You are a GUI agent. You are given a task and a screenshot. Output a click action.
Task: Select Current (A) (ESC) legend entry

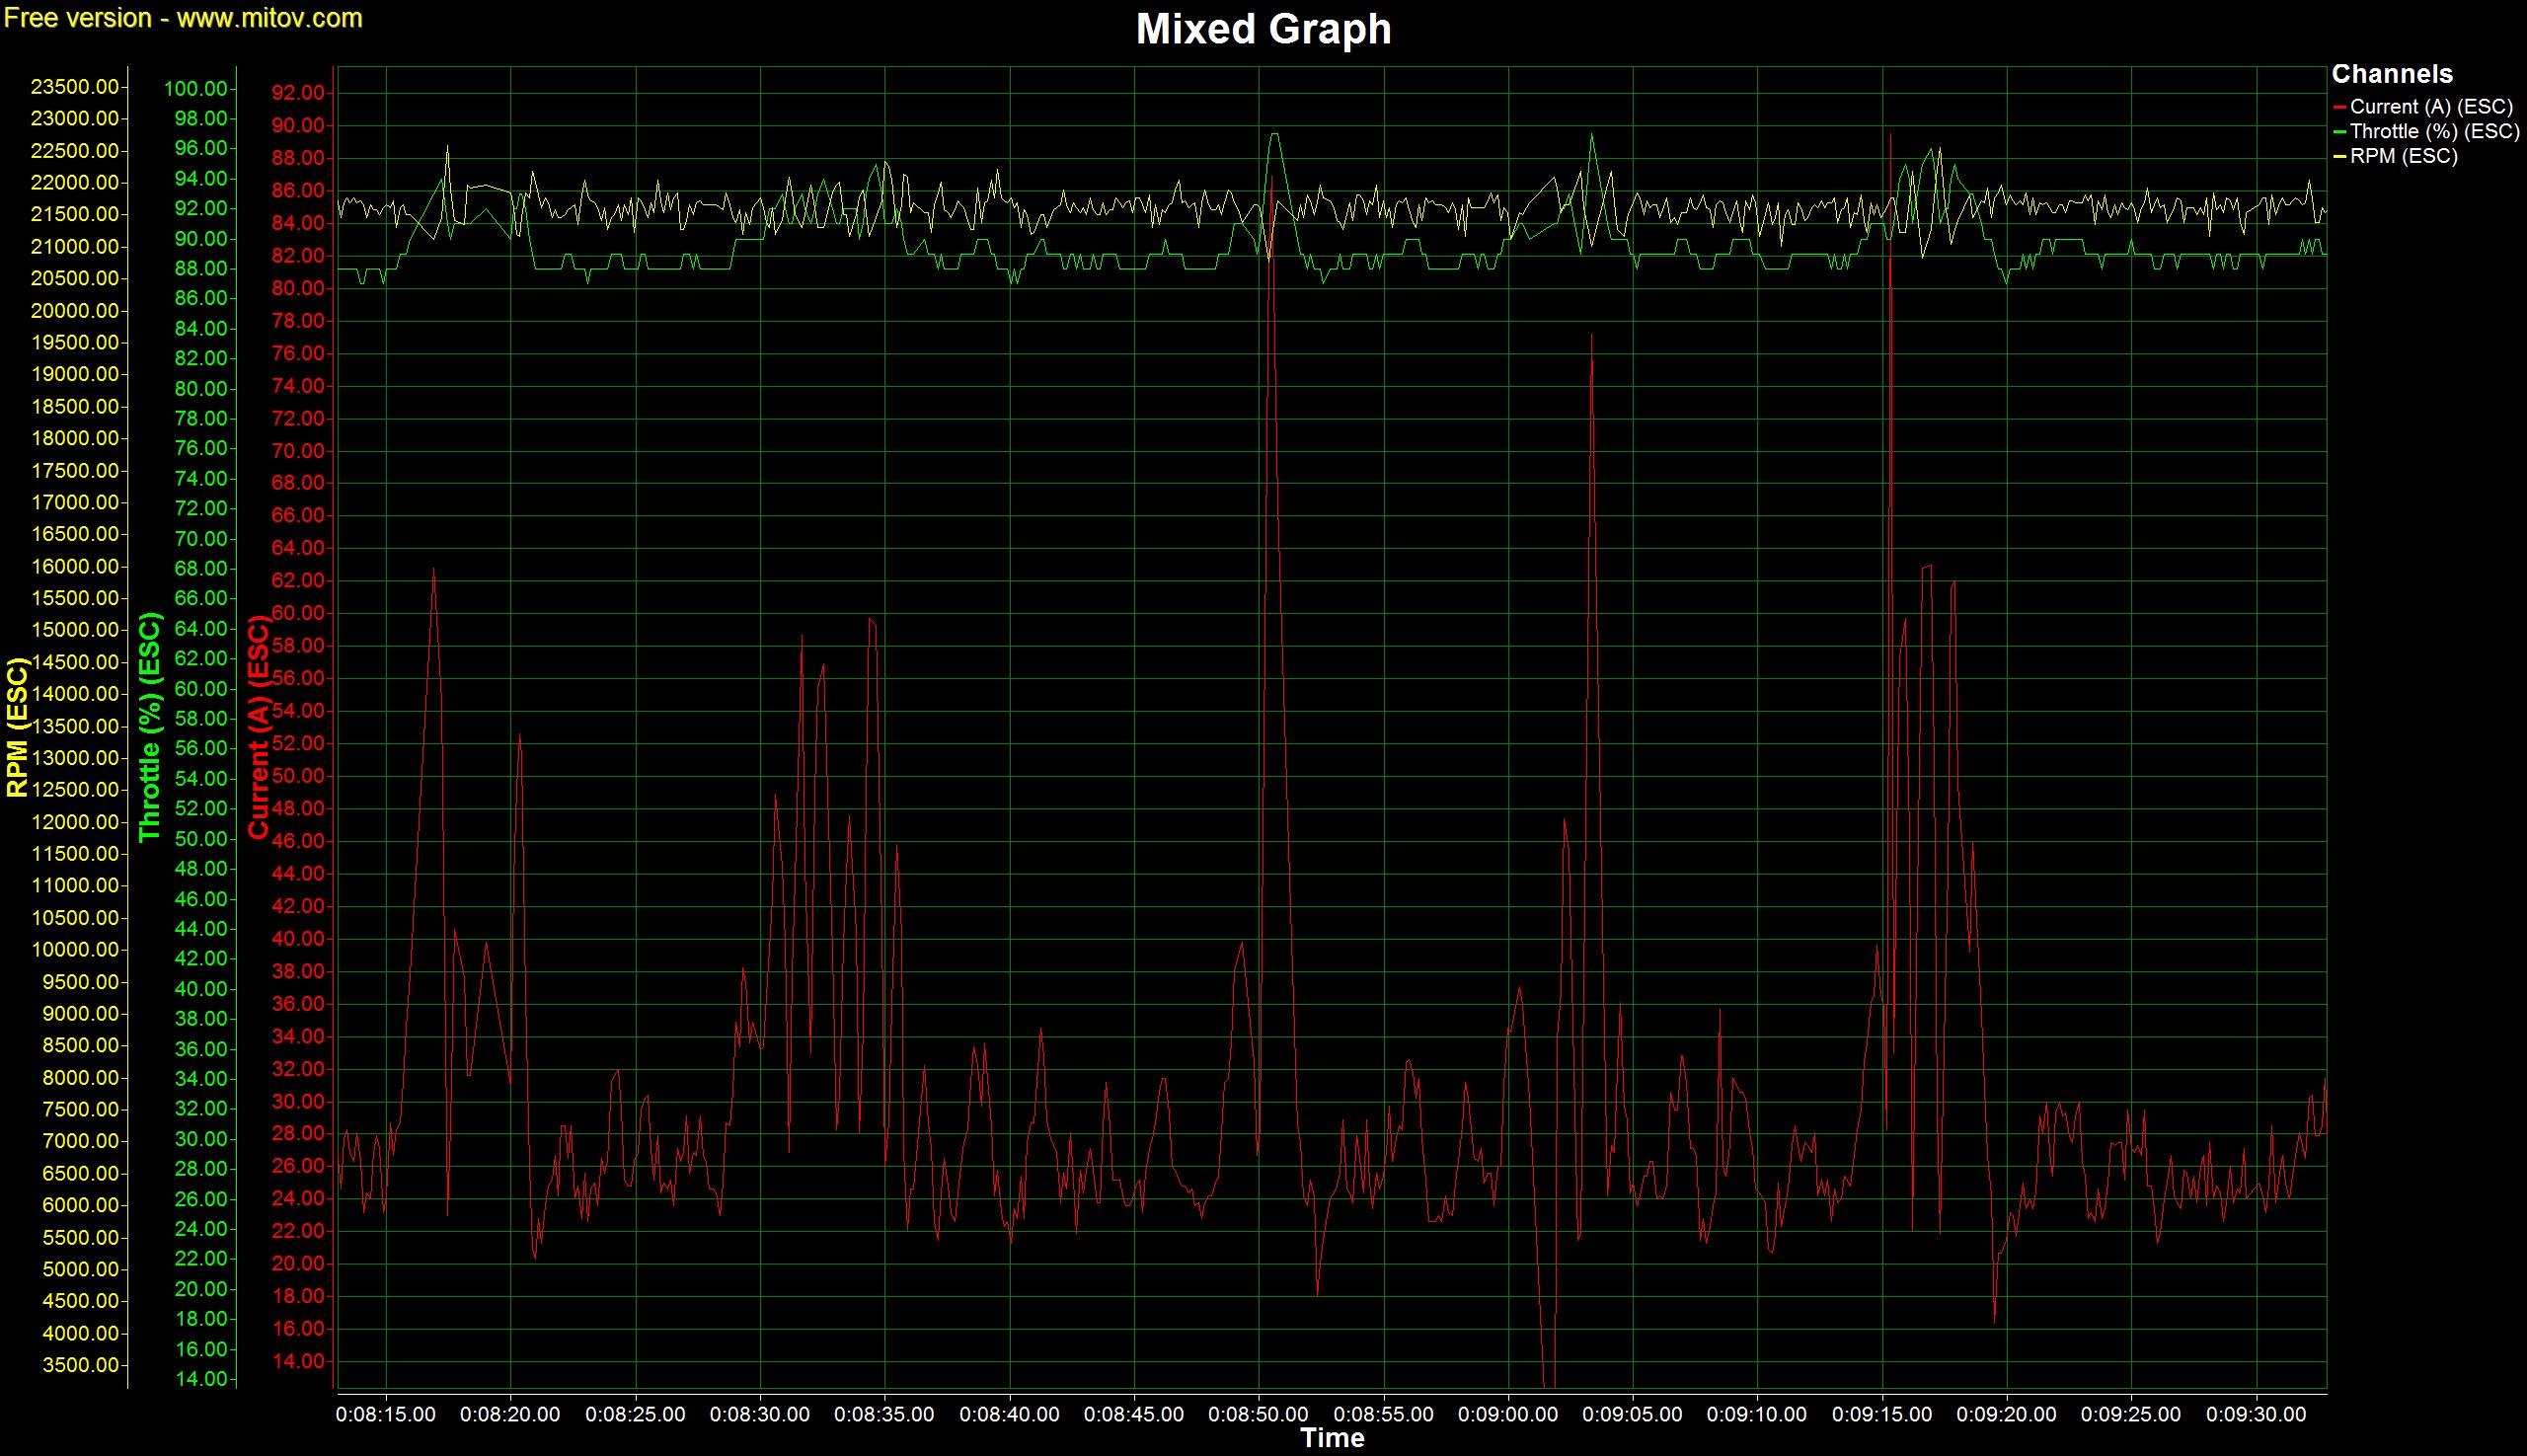coord(2430,106)
